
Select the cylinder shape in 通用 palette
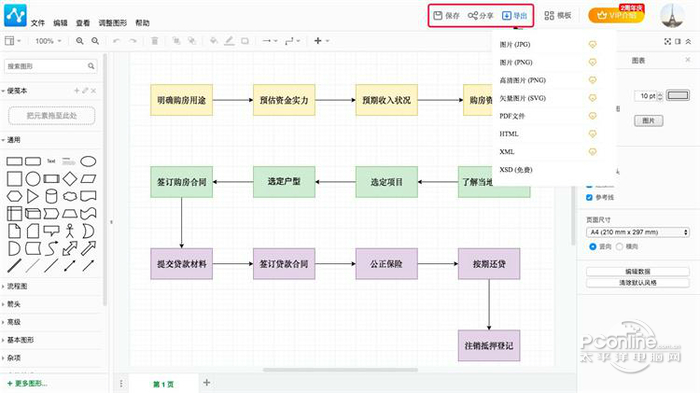coord(51,196)
